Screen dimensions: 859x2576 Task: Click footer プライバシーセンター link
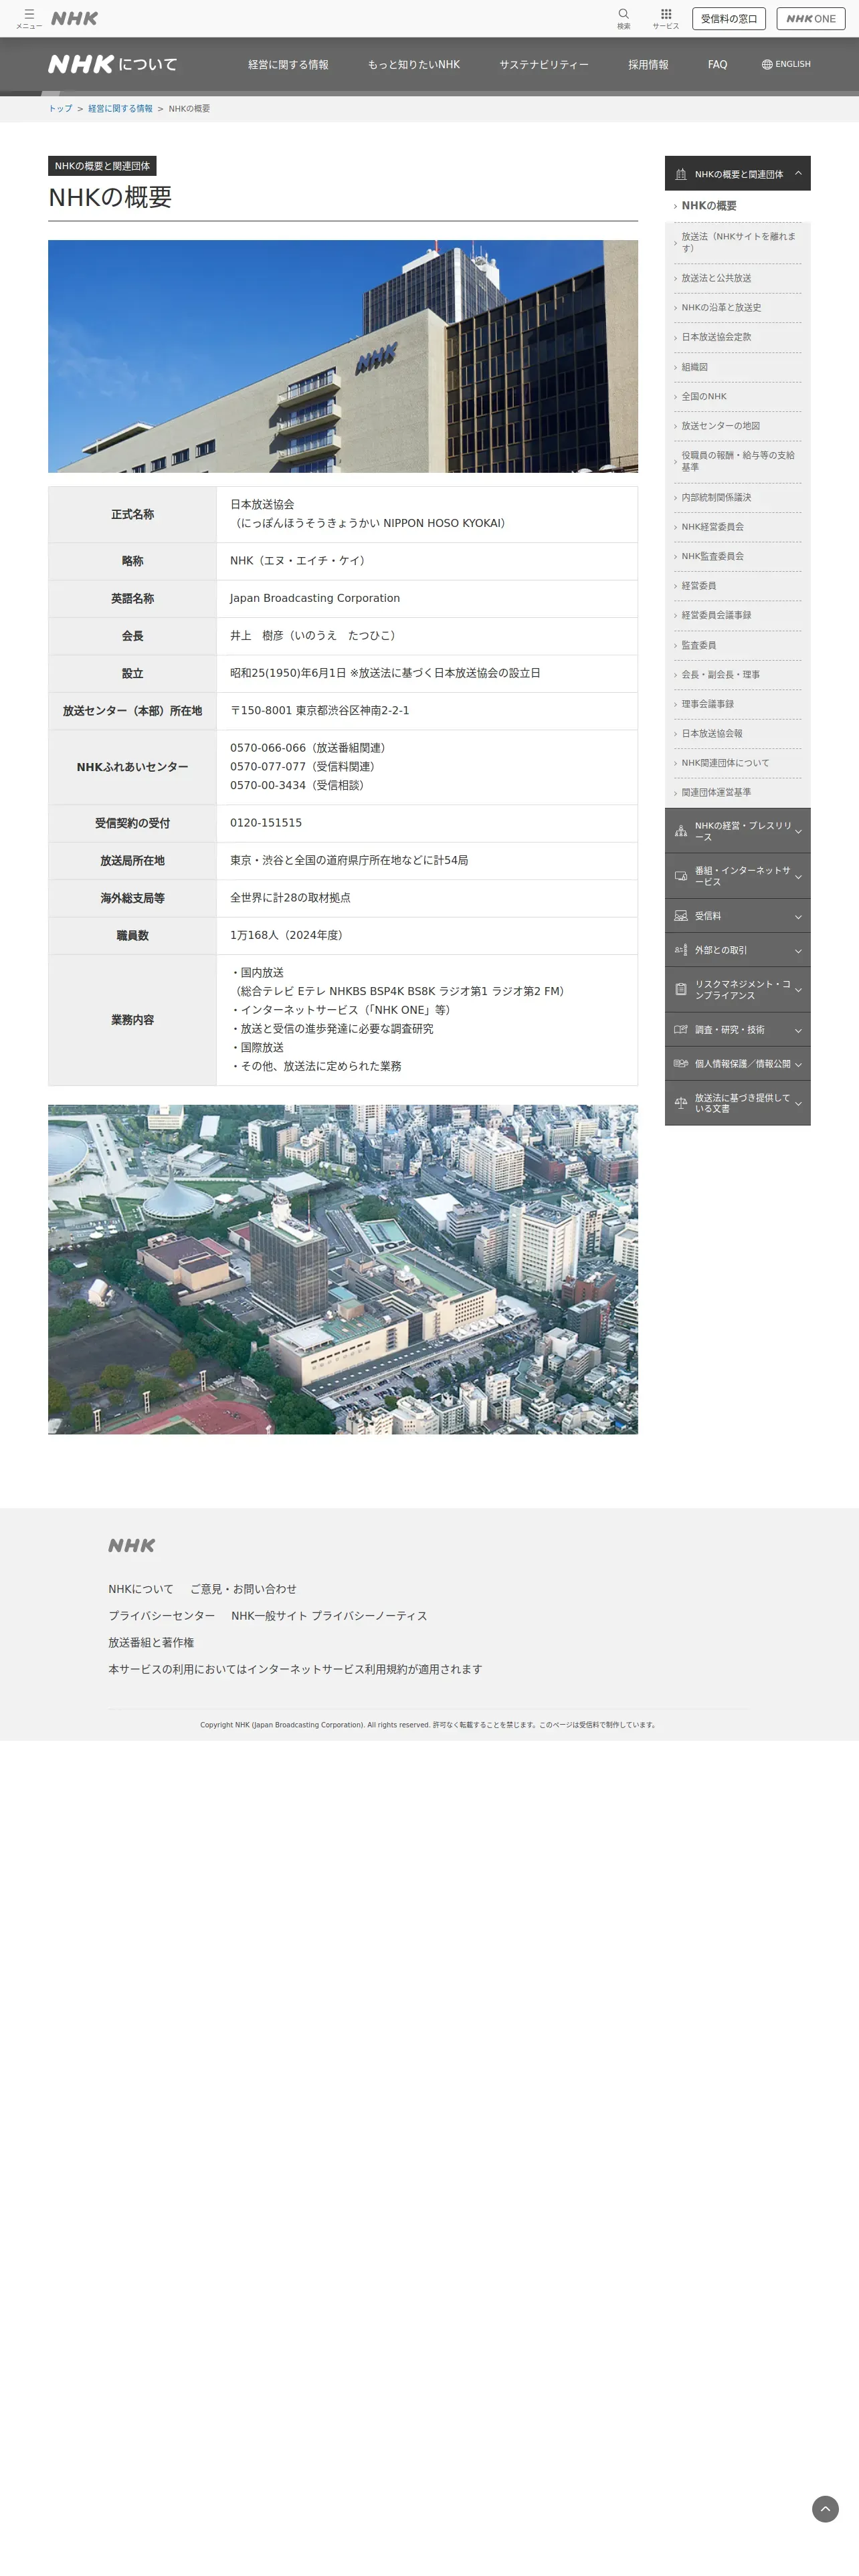[x=162, y=1616]
